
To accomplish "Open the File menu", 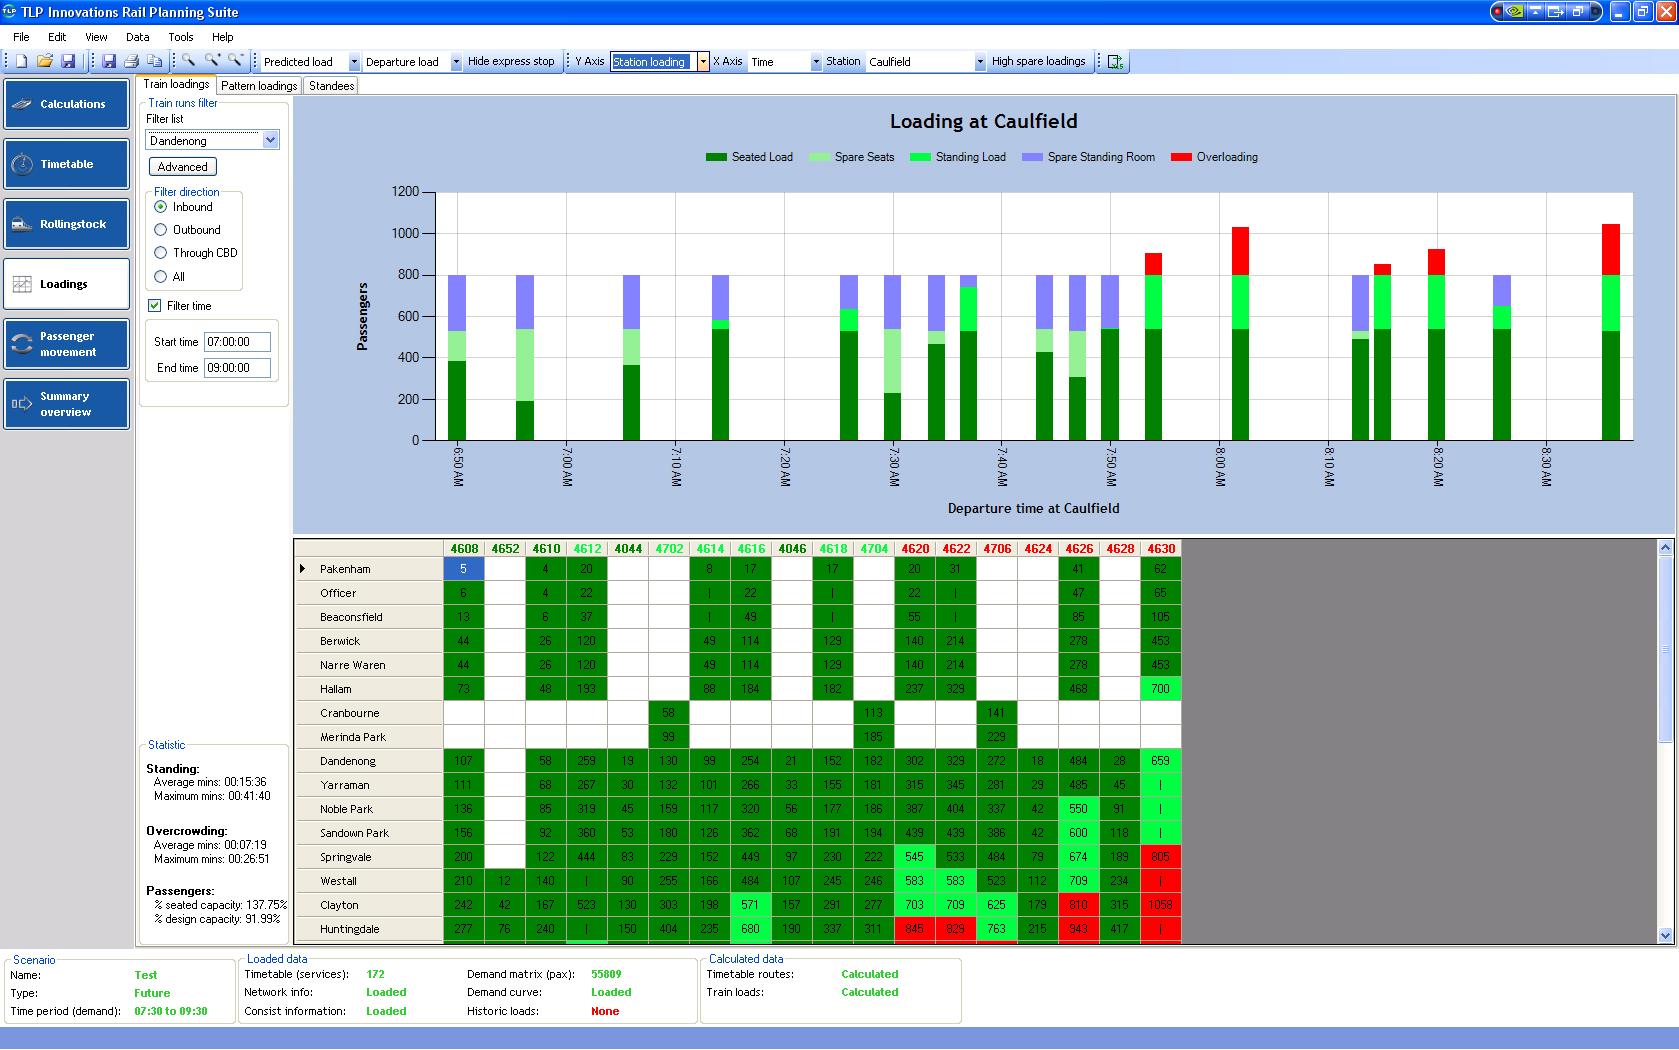I will (x=21, y=37).
